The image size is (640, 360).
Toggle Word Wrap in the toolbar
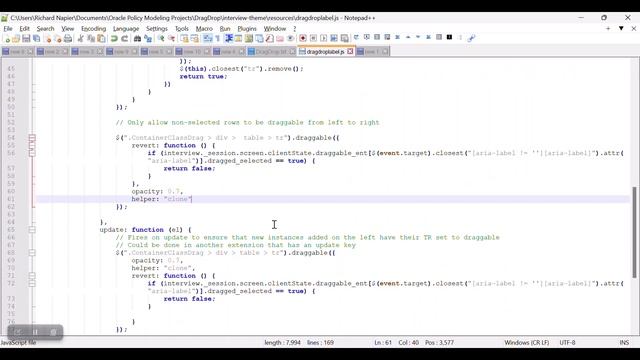pyautogui.click(x=208, y=38)
